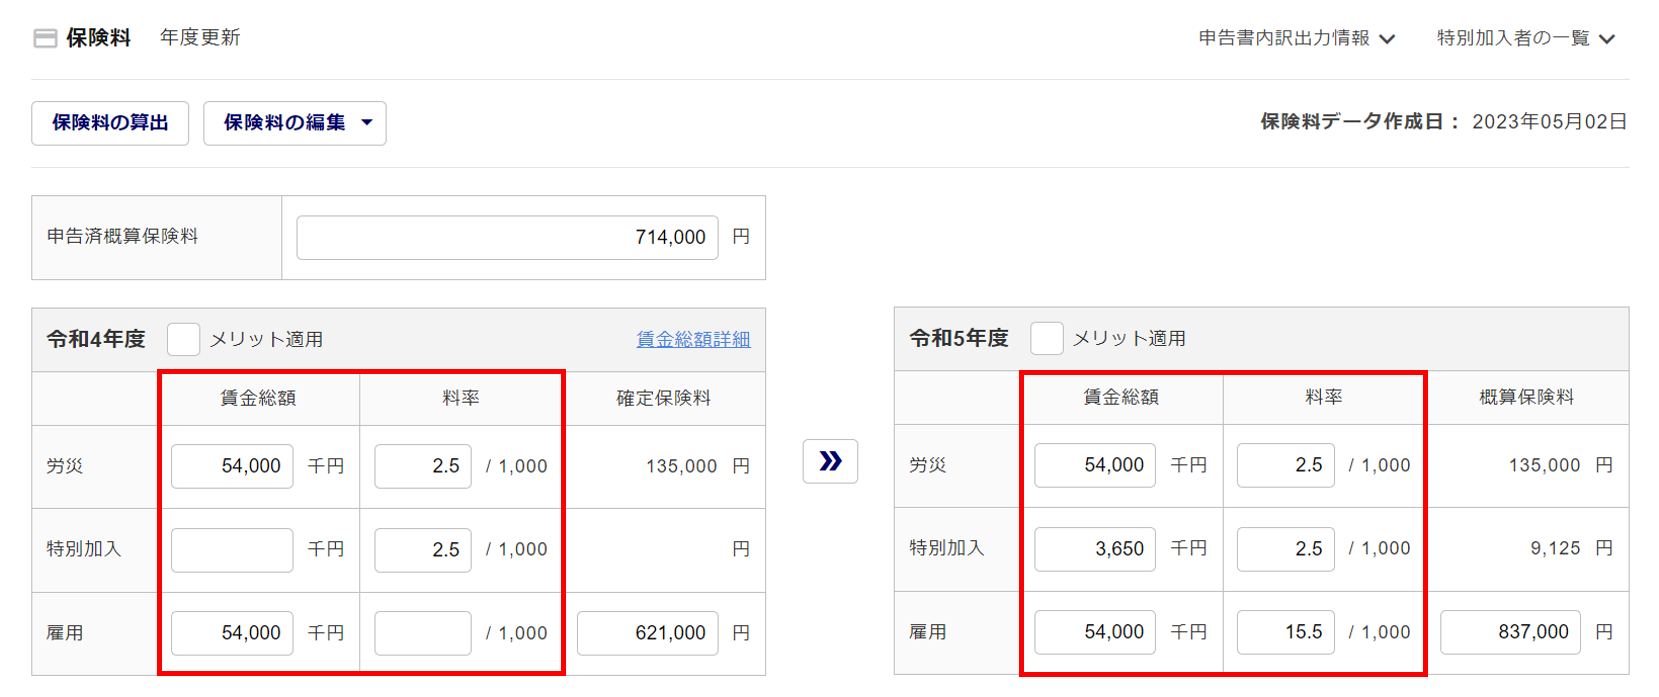The height and width of the screenshot is (697, 1659).
Task: Click 令和5年度 料率 column header
Action: [x=1324, y=397]
